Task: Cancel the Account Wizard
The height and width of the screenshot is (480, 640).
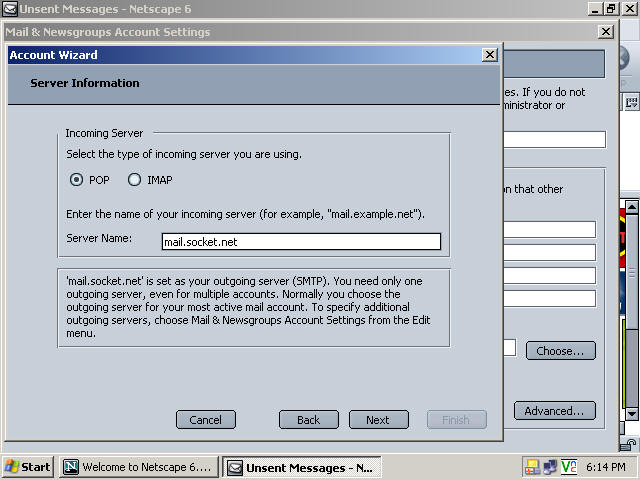Action: point(206,420)
